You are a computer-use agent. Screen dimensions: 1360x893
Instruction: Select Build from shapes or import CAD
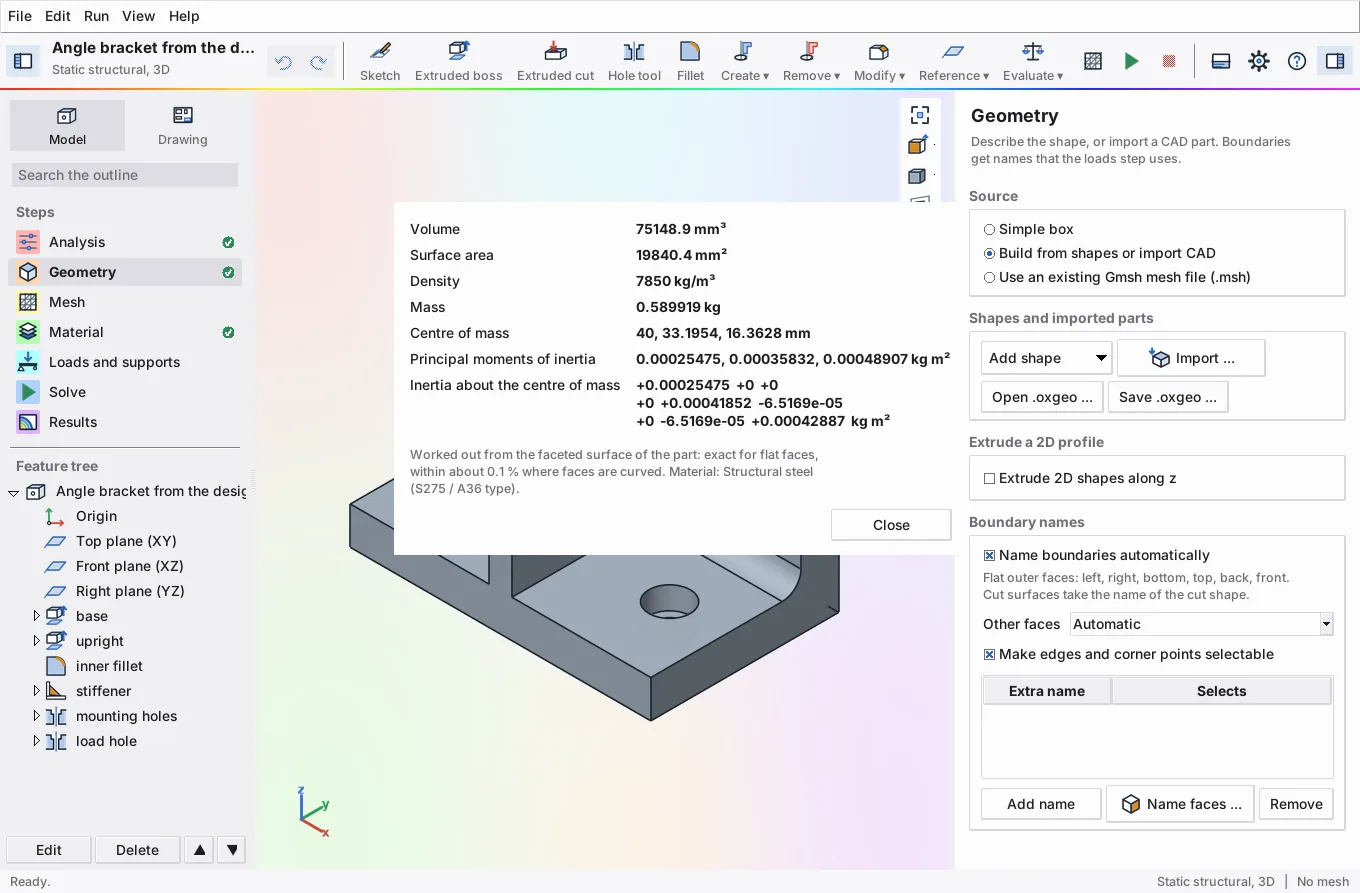1099,253
